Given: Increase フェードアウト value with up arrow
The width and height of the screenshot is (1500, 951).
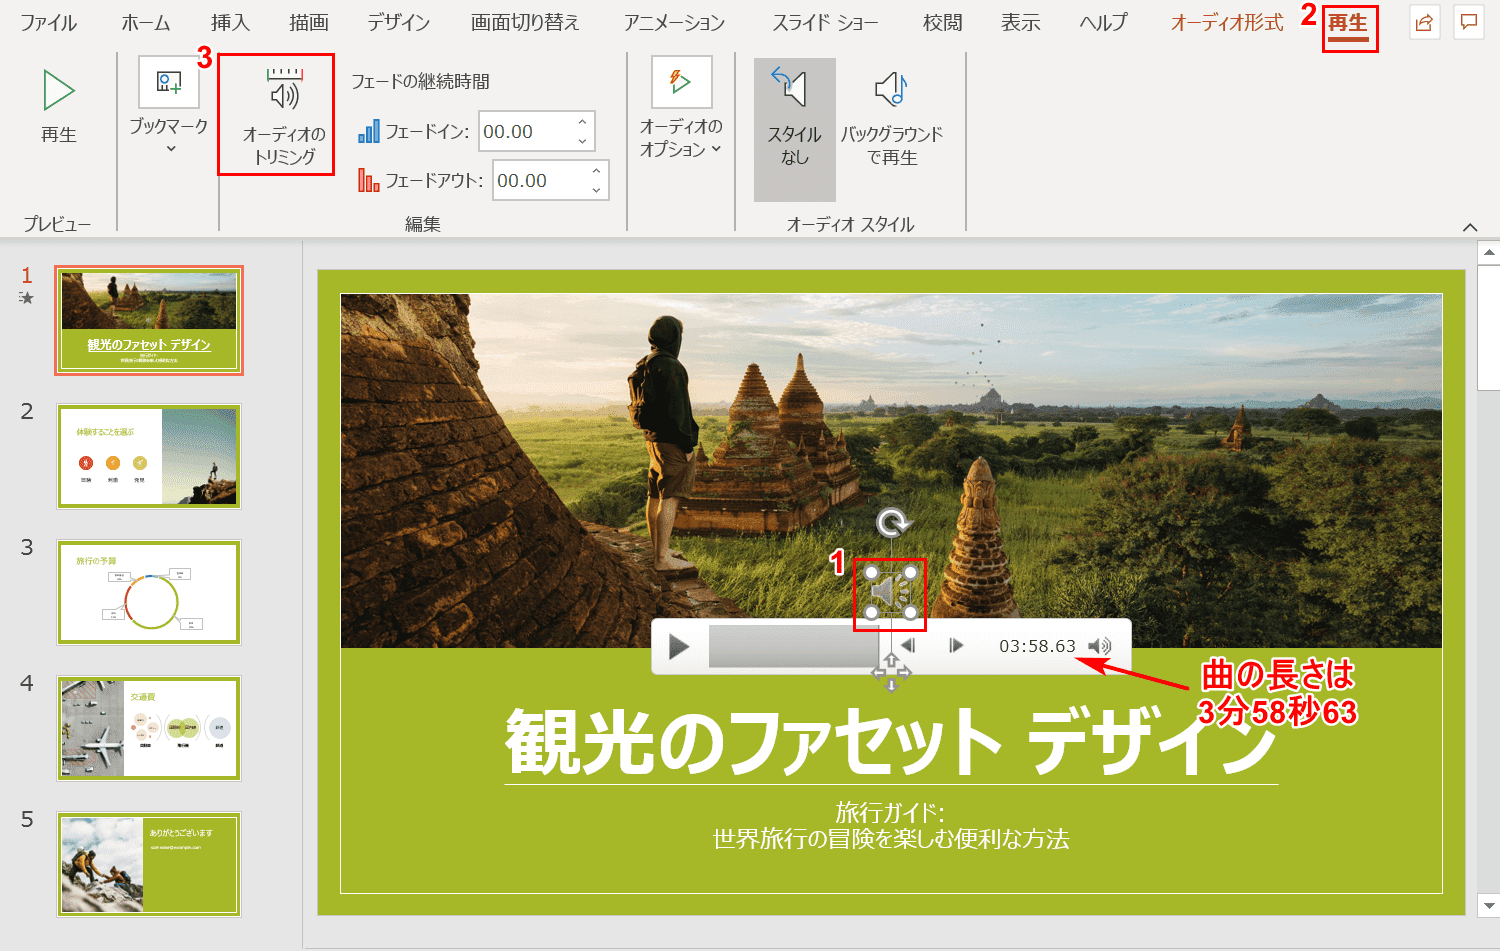Looking at the screenshot, I should pyautogui.click(x=596, y=171).
